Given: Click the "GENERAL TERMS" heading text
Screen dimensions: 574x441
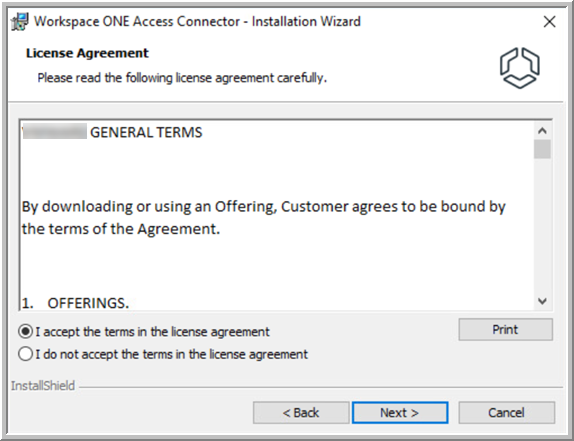Looking at the screenshot, I should pos(146,132).
